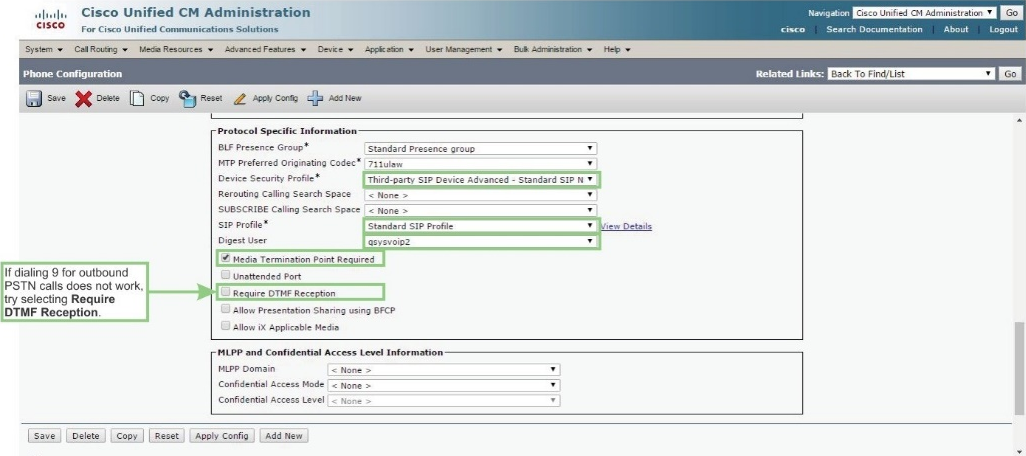Expand the SIP Profile dropdown
The image size is (1026, 456).
[481, 226]
